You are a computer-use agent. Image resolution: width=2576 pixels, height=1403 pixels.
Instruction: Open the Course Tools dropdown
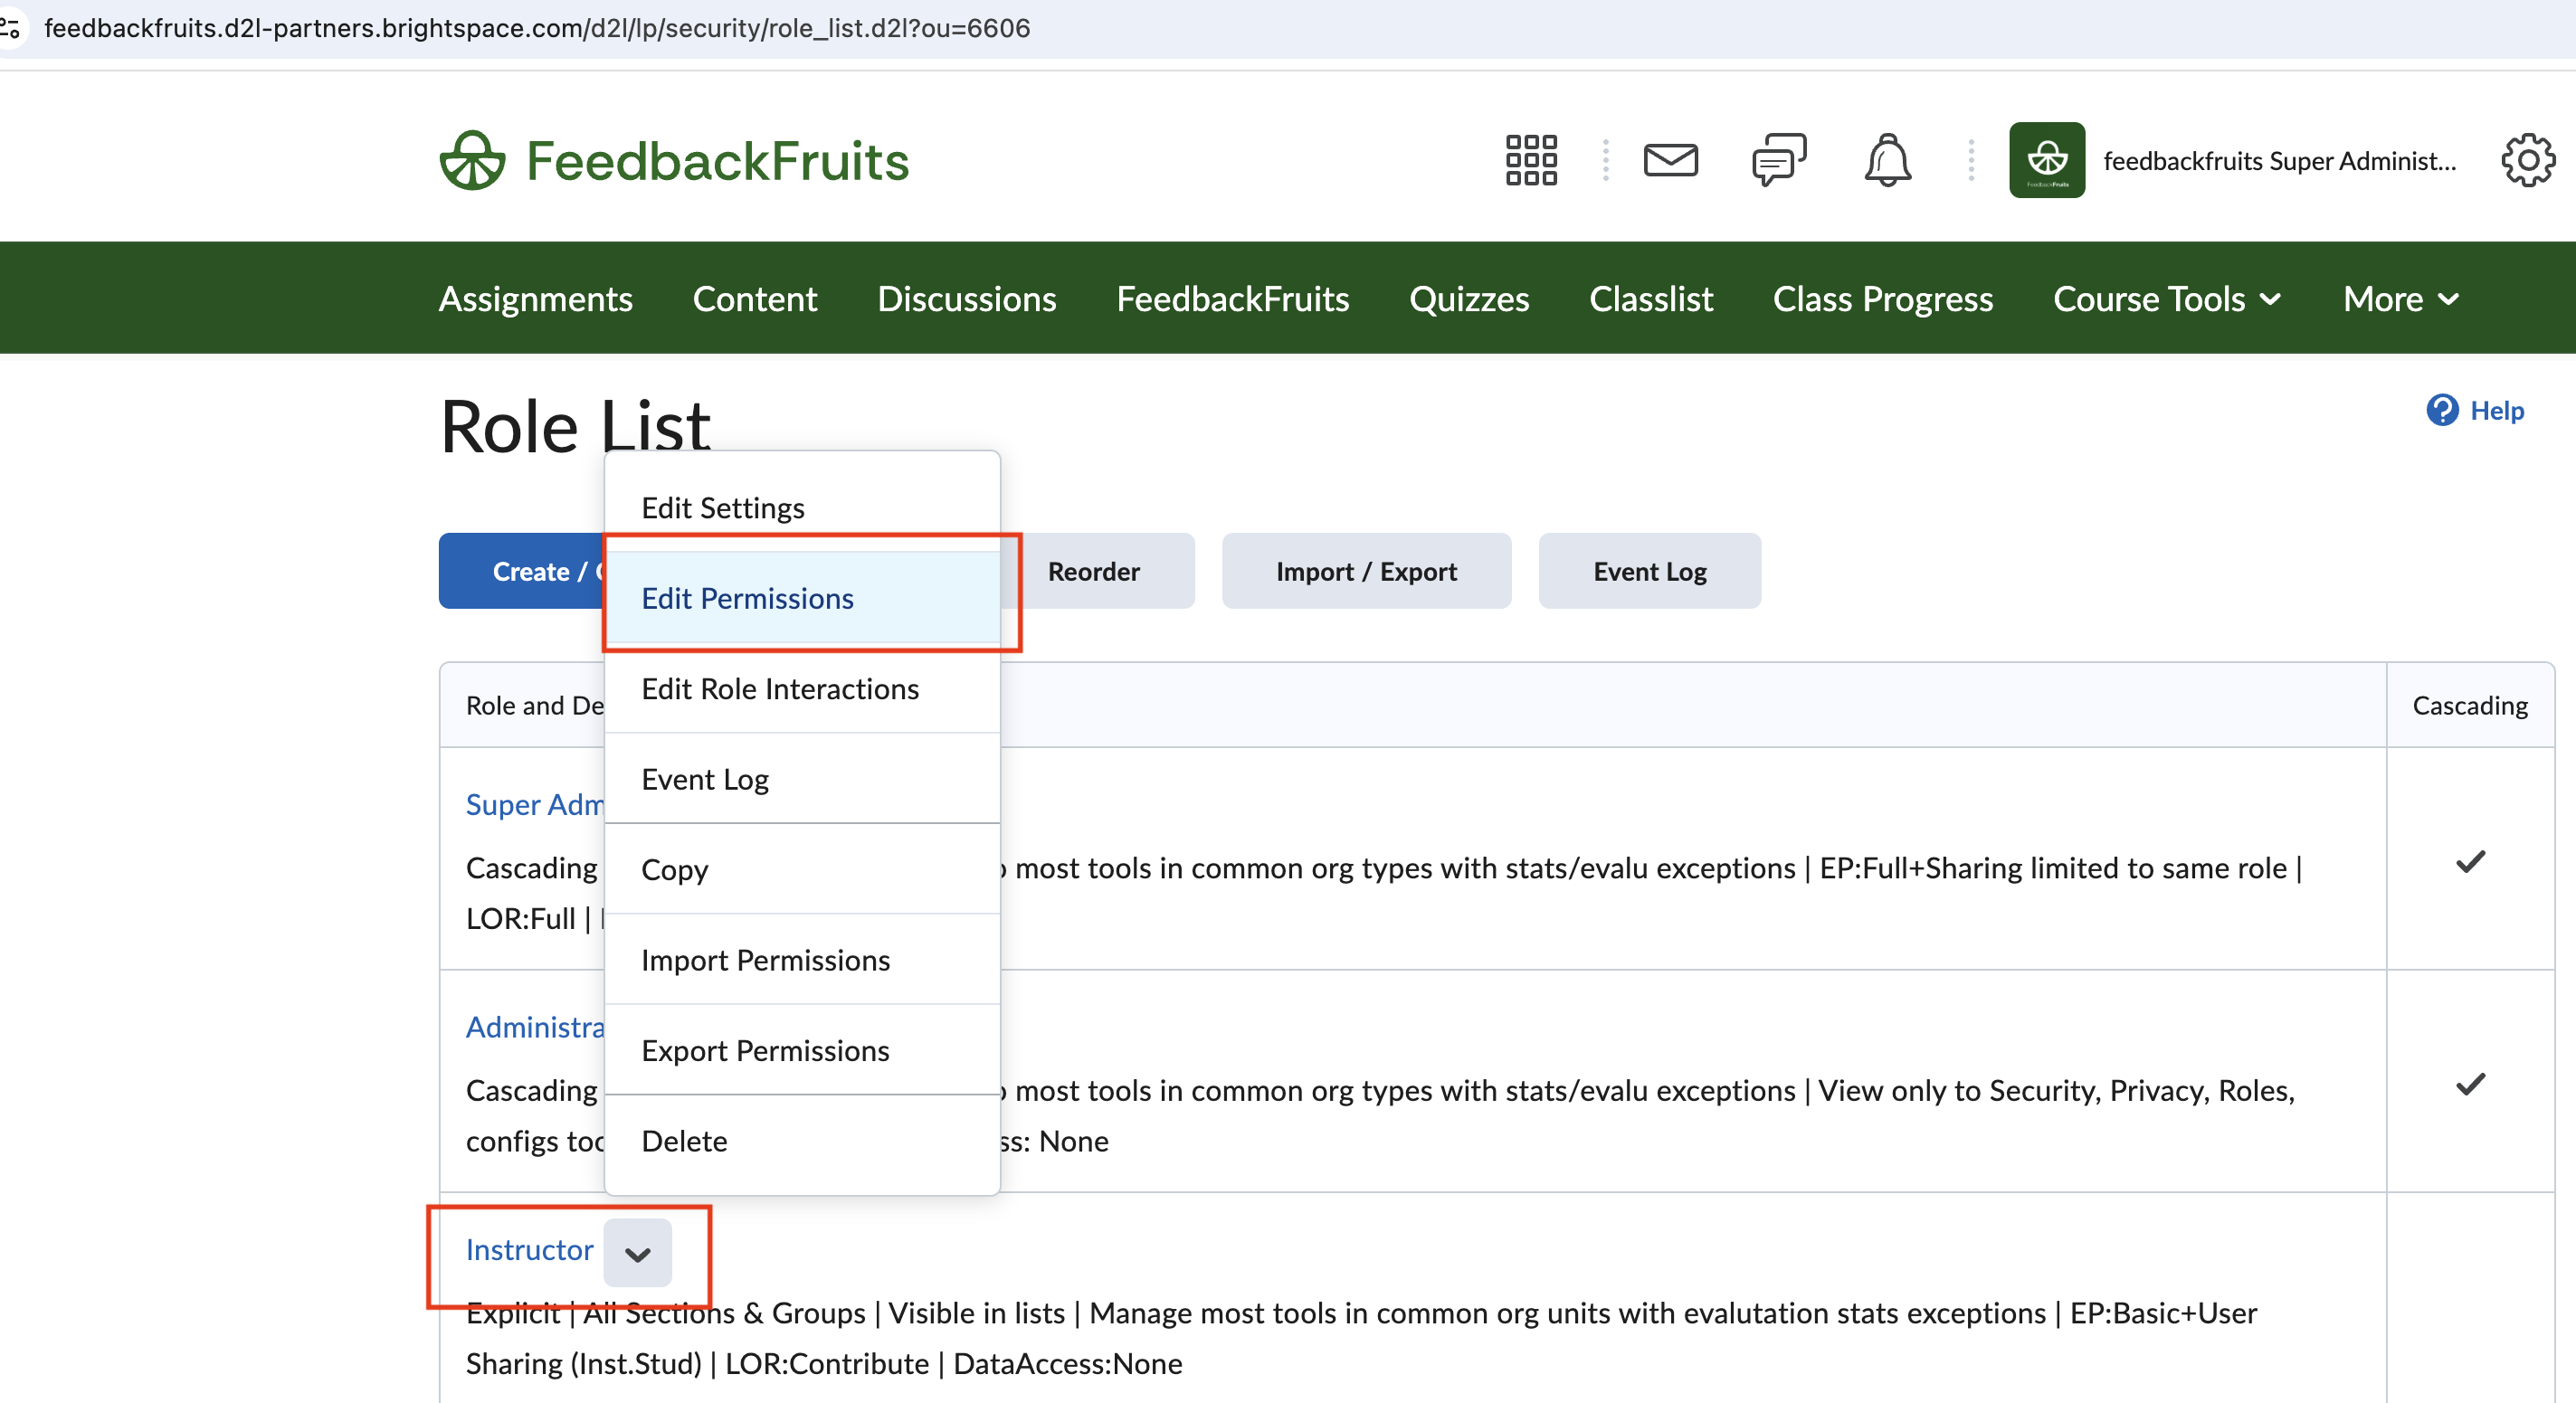click(2167, 298)
